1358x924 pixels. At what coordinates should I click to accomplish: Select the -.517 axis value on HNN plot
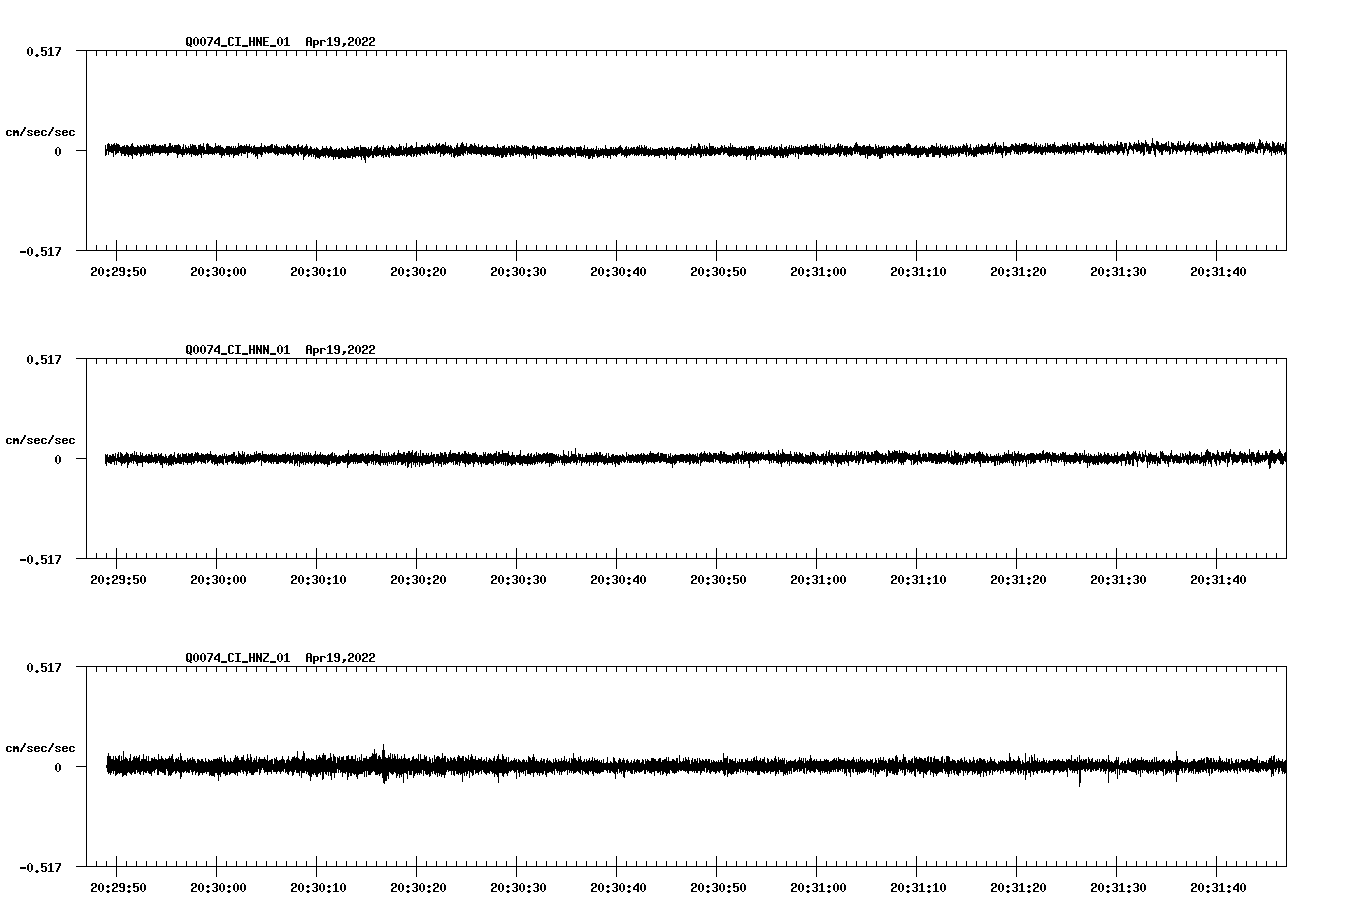click(x=41, y=559)
